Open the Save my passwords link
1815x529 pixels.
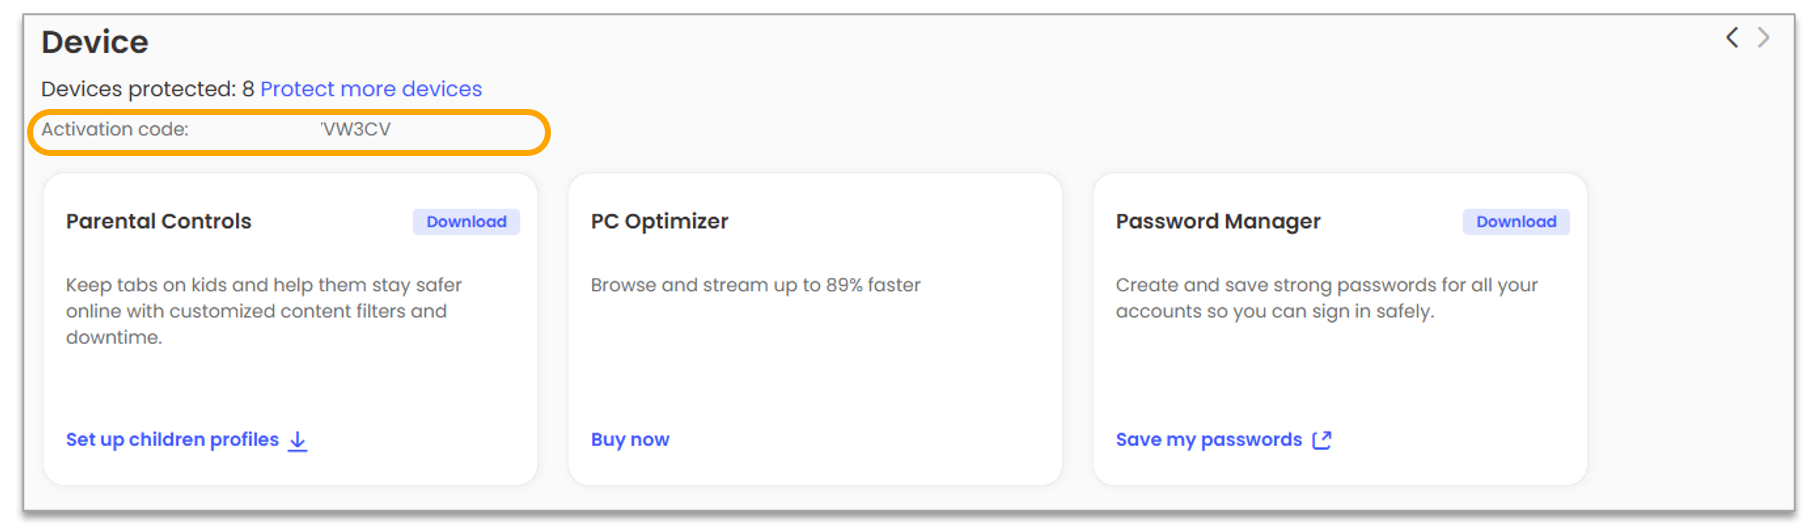(x=1208, y=440)
